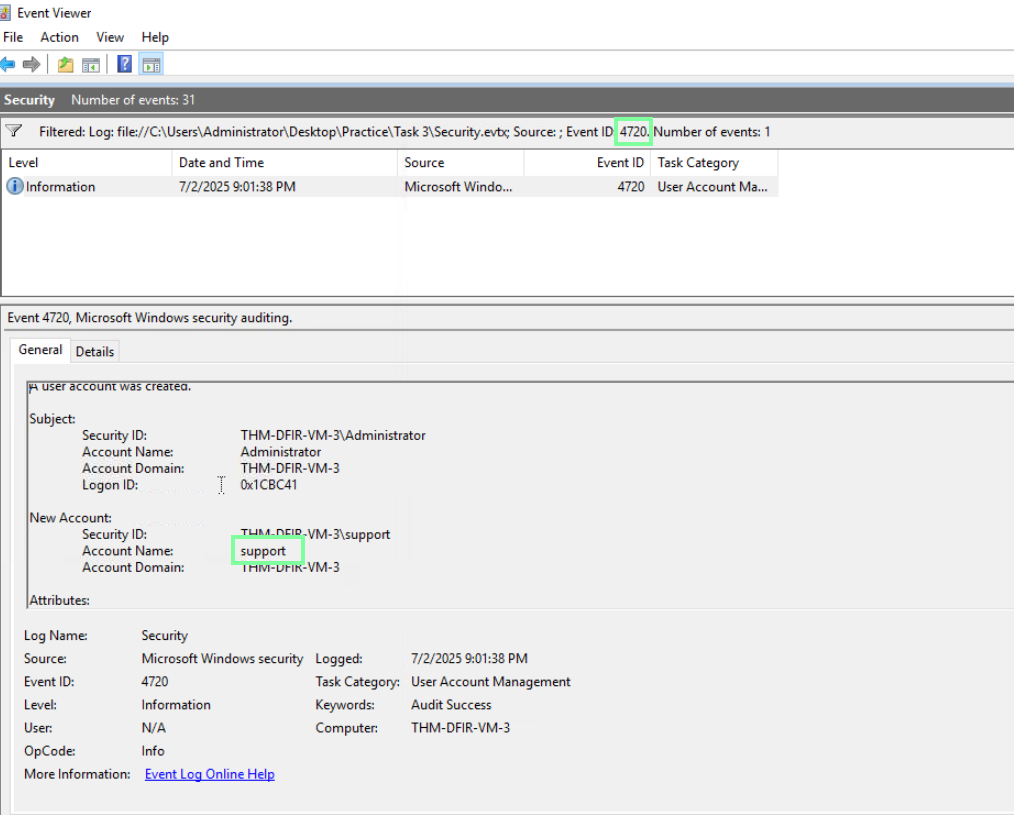Click the Information level icon in event row
The image size is (1014, 815).
coord(15,187)
